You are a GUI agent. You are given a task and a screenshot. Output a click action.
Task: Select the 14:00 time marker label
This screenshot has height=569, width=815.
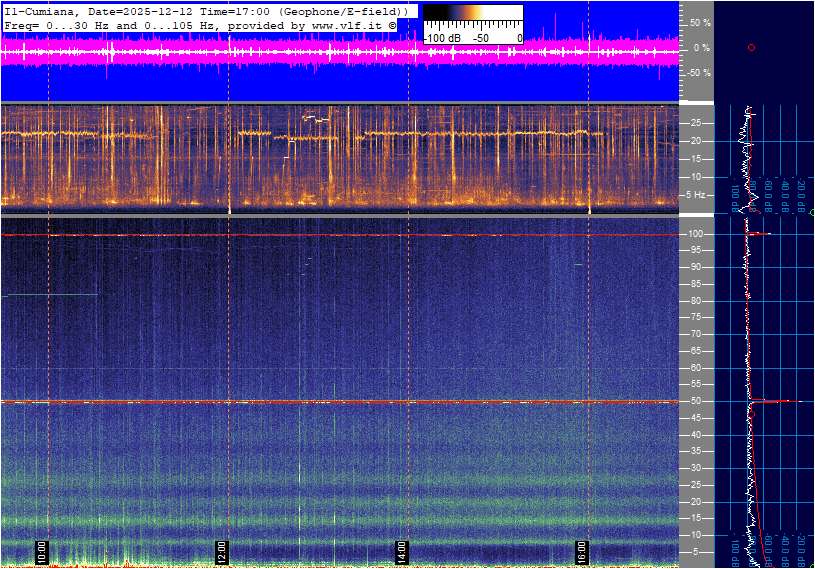(x=402, y=551)
